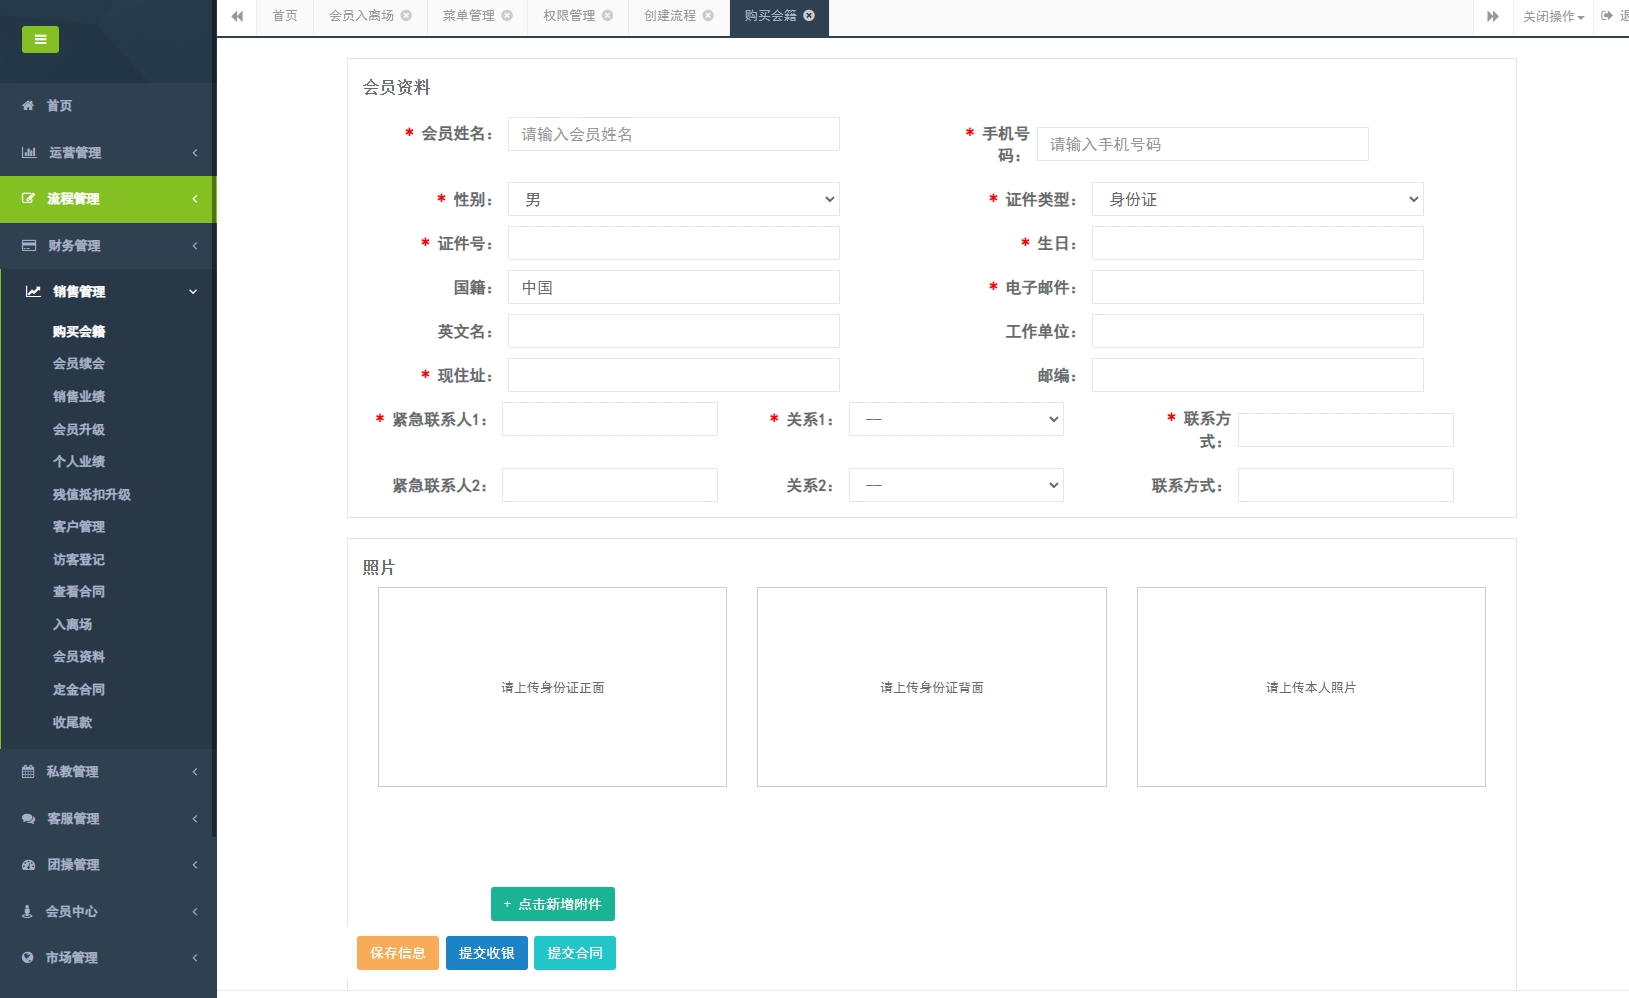Click the 保存信息 button

click(398, 953)
